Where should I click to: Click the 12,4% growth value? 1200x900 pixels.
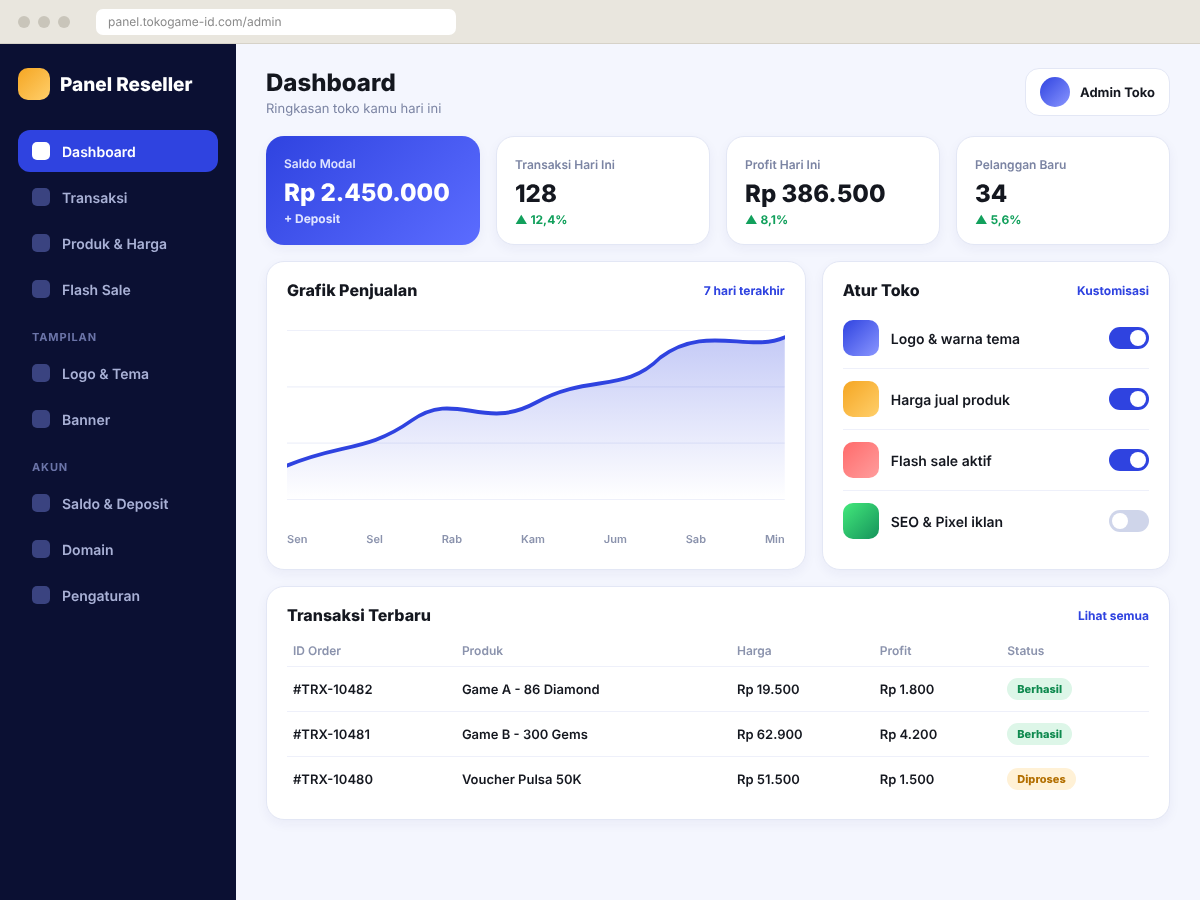548,220
